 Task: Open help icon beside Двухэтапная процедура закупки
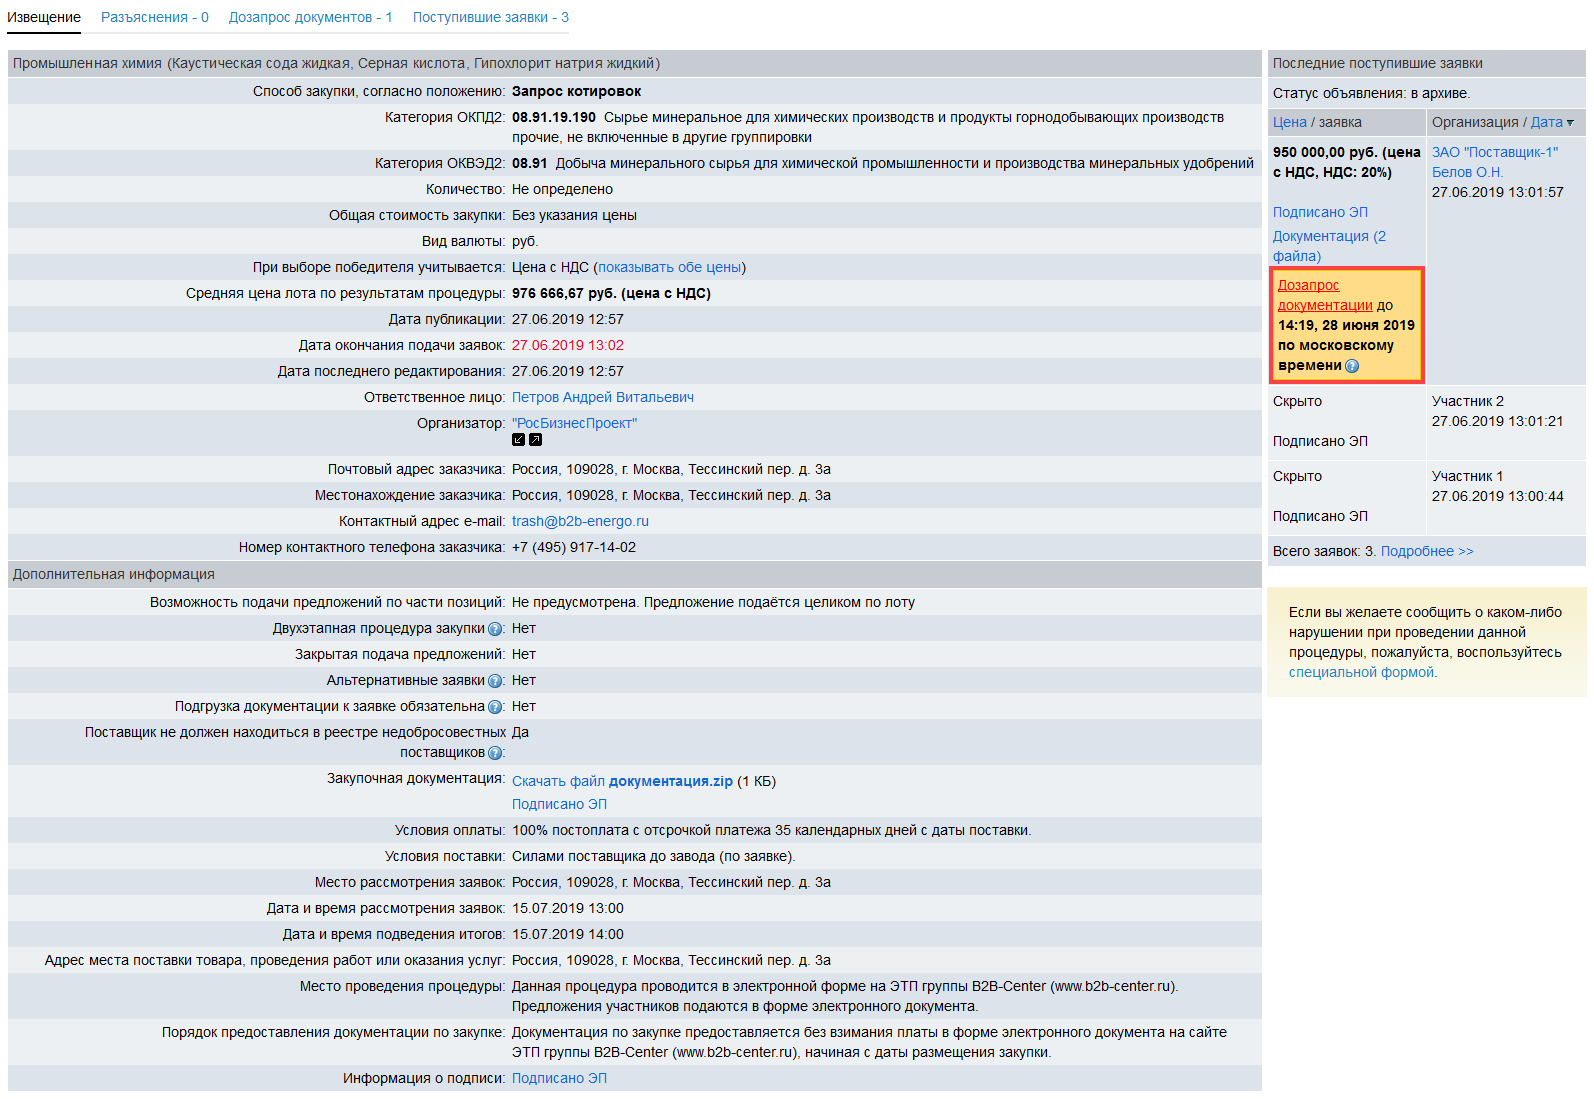pyautogui.click(x=495, y=629)
